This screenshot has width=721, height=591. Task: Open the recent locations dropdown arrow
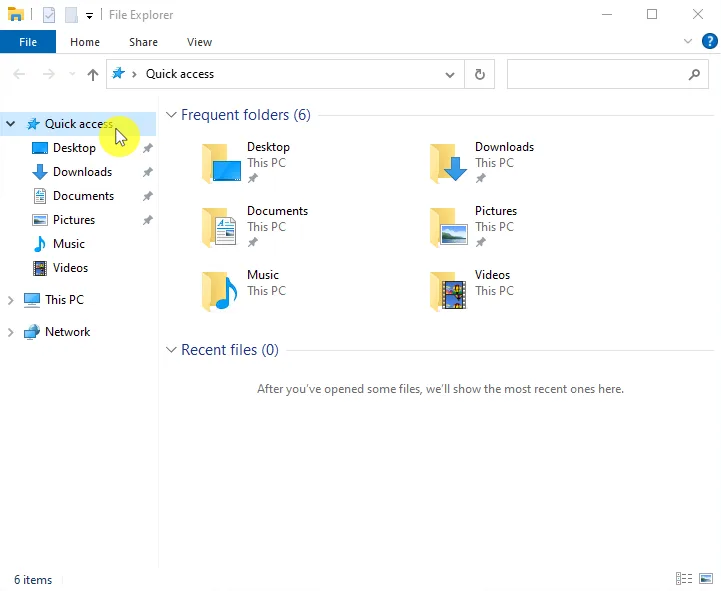72,74
